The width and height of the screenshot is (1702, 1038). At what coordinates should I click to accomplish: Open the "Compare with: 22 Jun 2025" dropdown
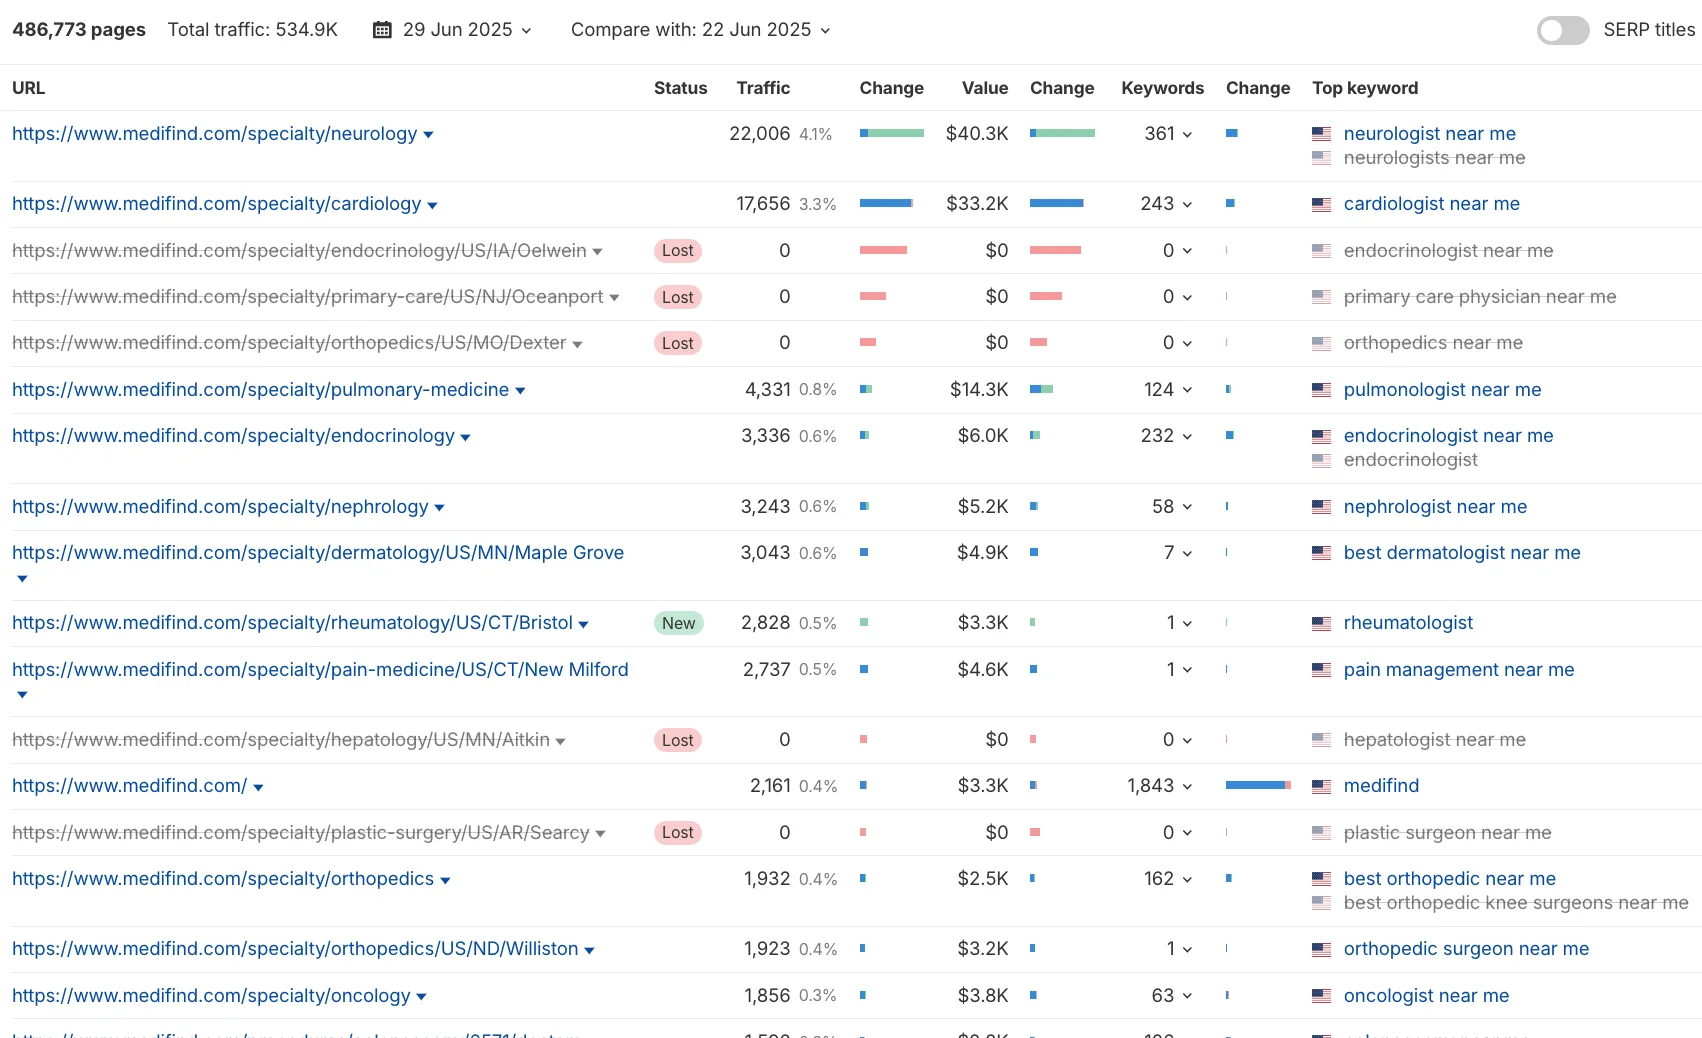point(825,30)
